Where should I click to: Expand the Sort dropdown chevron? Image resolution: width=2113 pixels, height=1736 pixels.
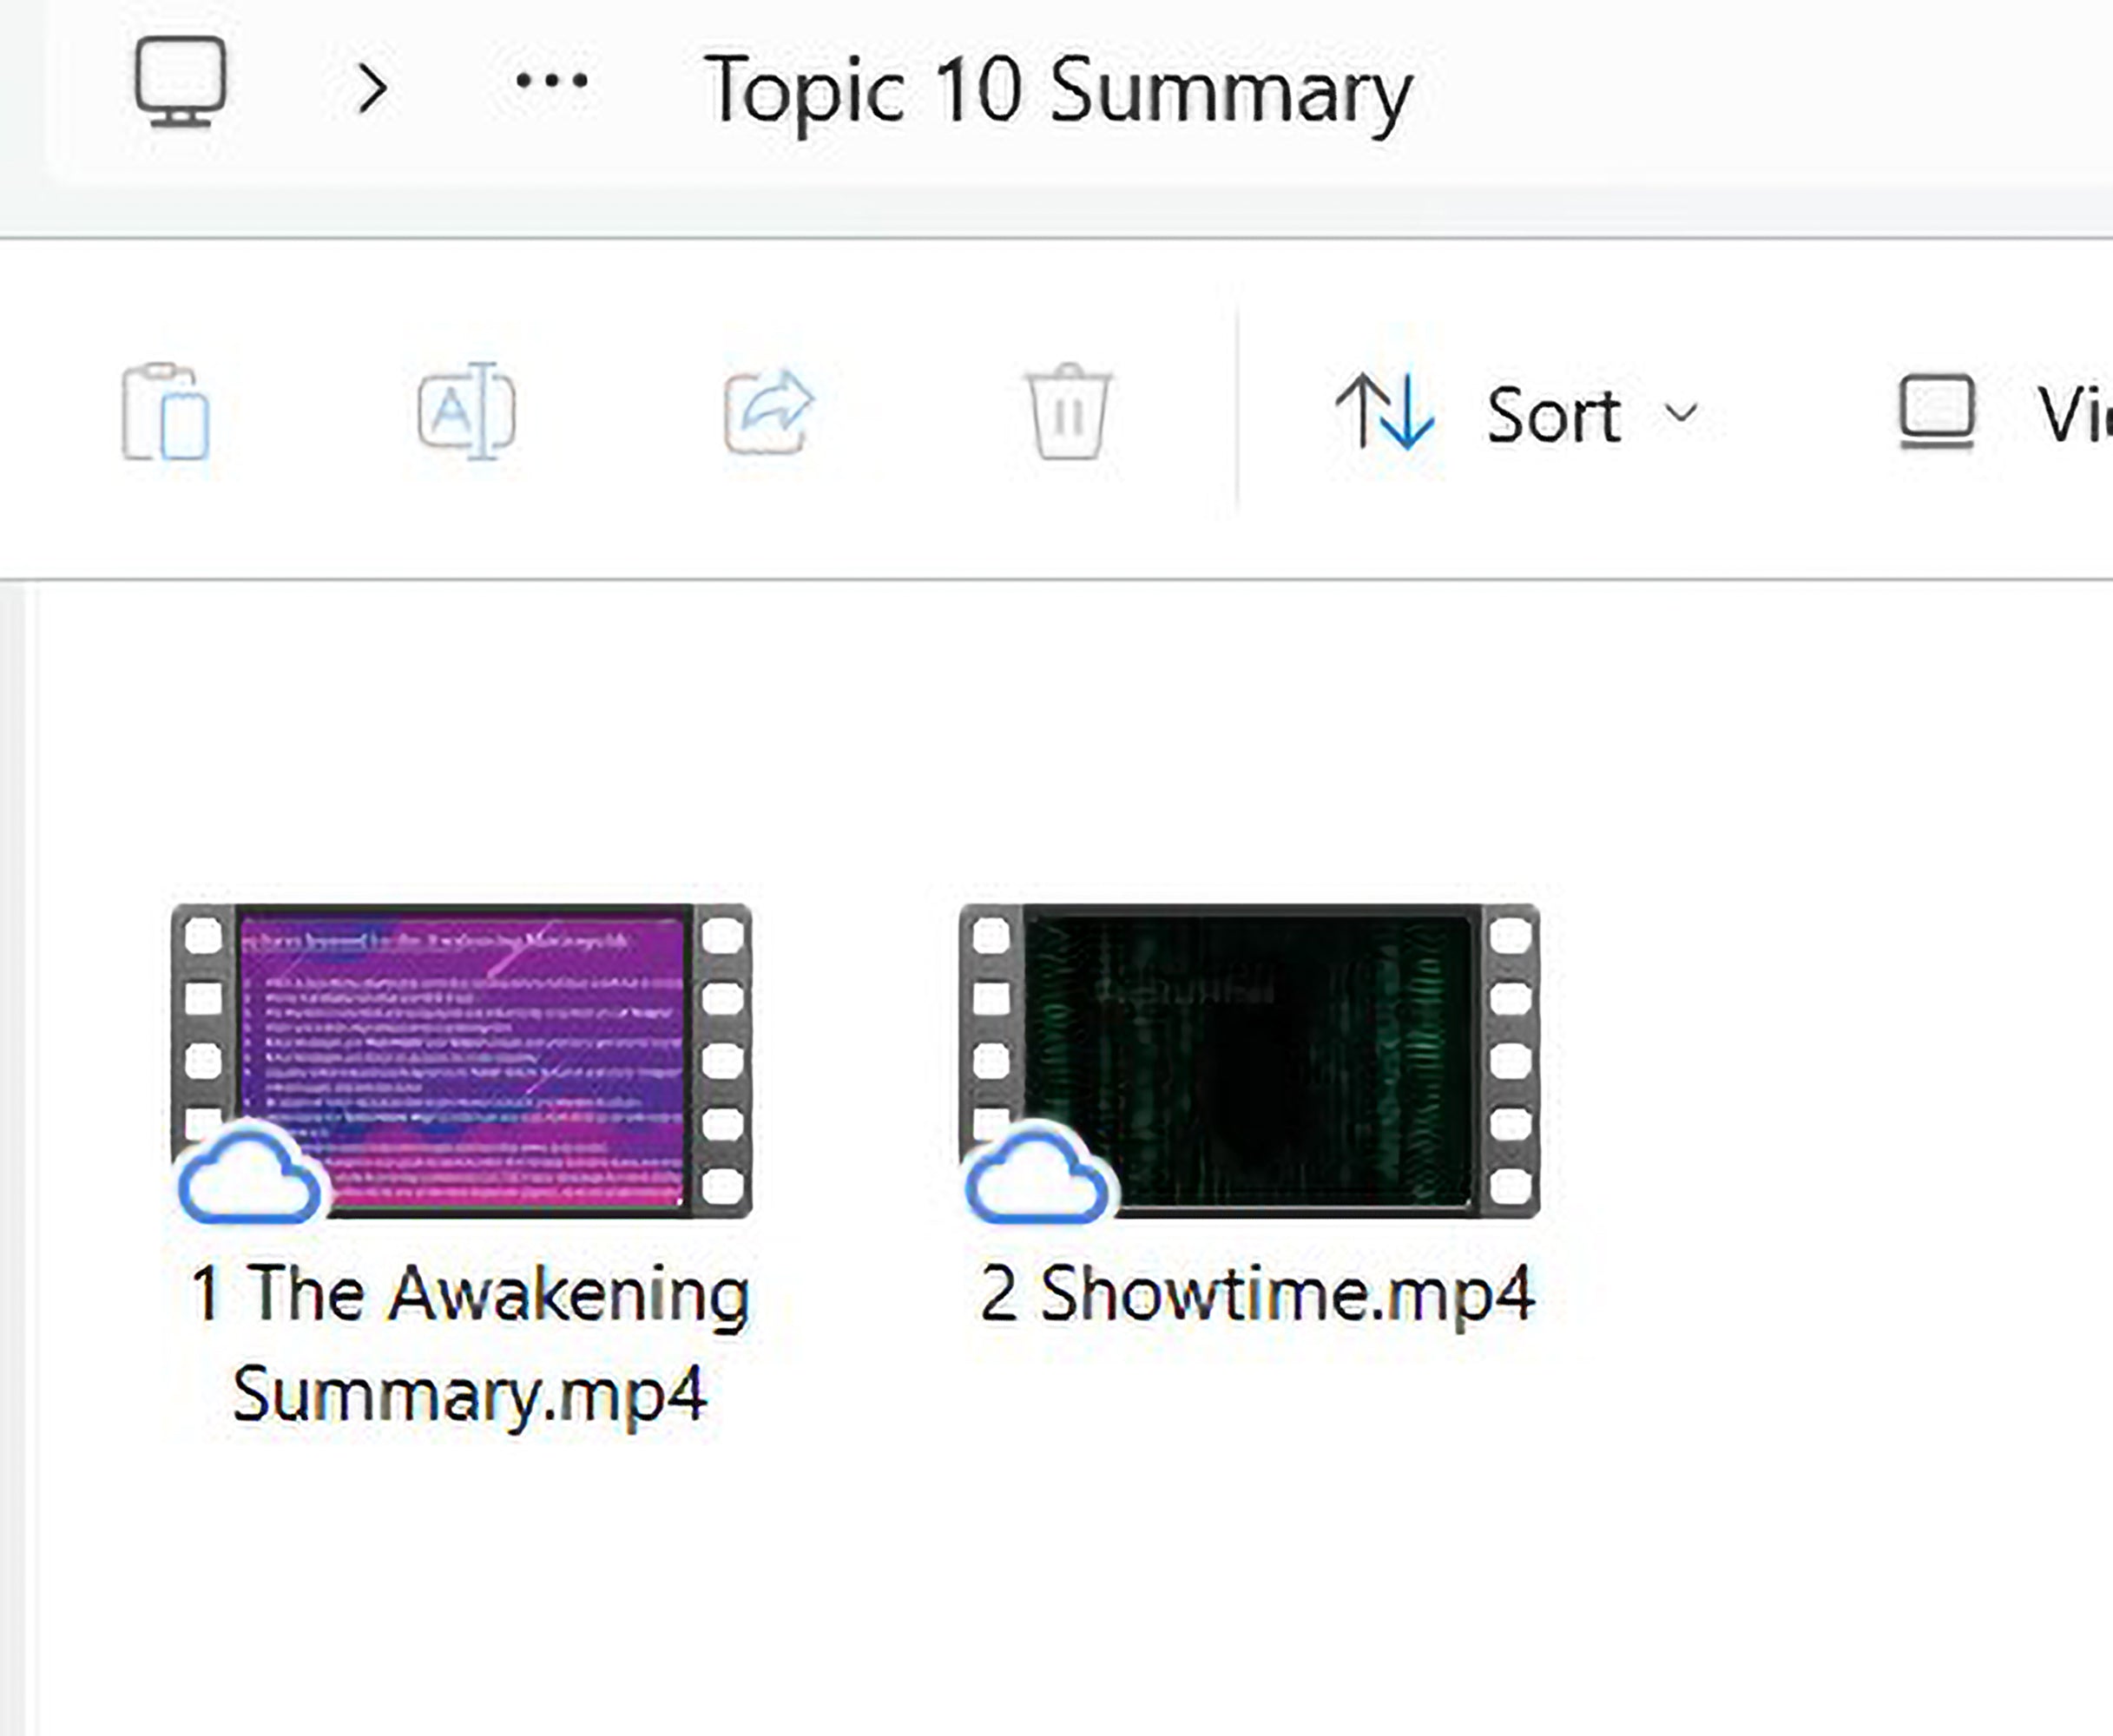[1682, 412]
